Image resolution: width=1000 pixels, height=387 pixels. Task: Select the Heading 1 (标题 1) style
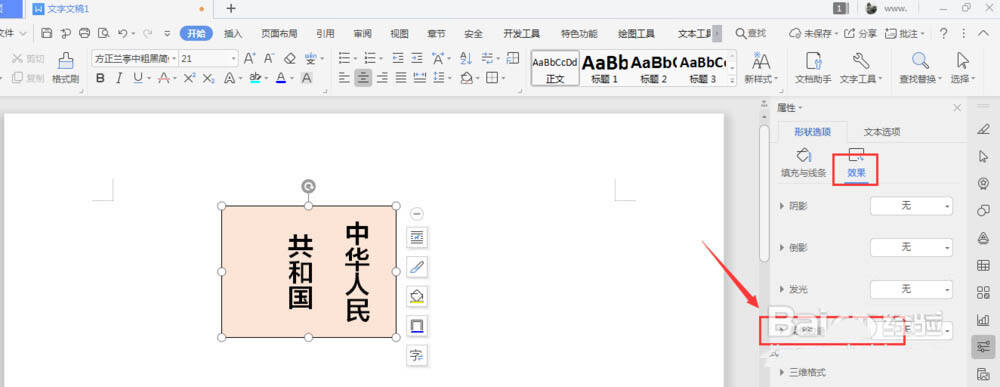[605, 68]
